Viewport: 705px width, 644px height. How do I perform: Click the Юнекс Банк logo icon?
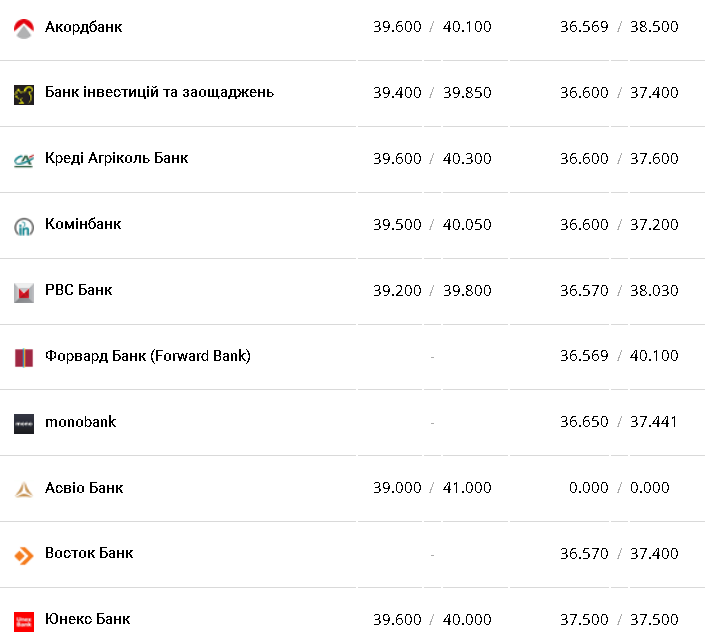point(24,621)
